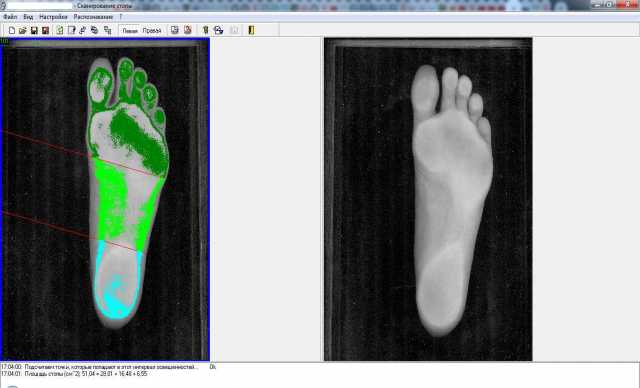640x388 pixels.
Task: Select the grayscale foot scan image
Action: pyautogui.click(x=428, y=199)
